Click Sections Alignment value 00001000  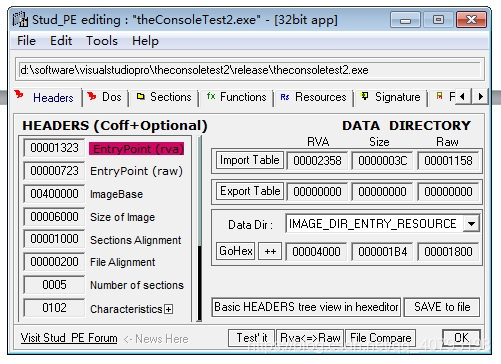54,239
